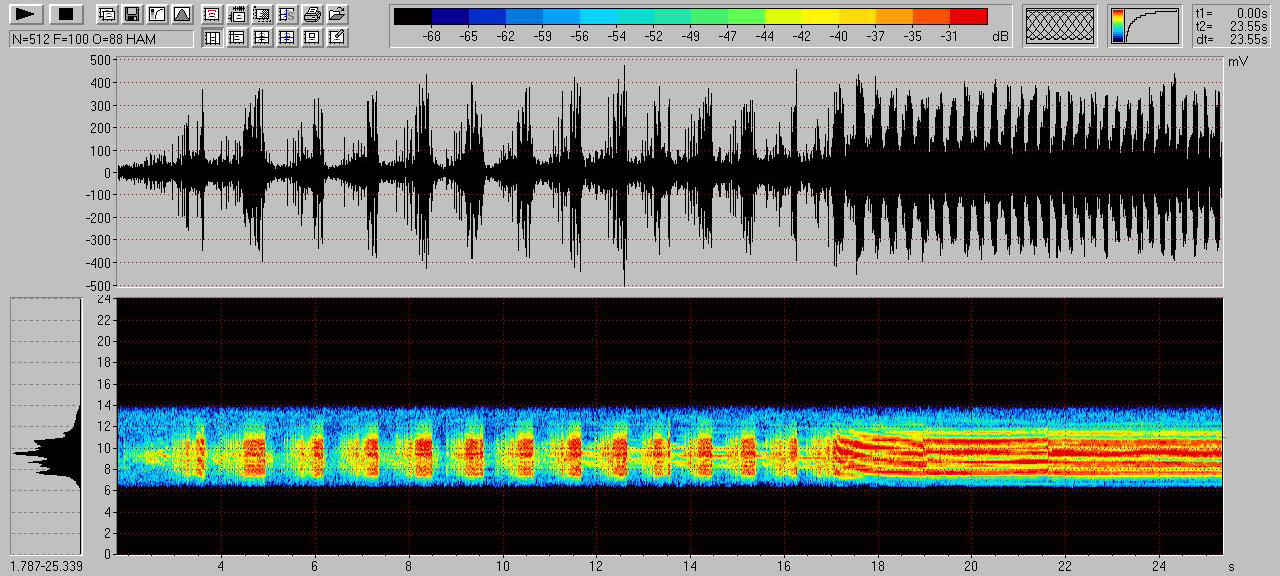Click the N=512 F=100 parameters field
This screenshot has height=576, width=1280.
(101, 38)
